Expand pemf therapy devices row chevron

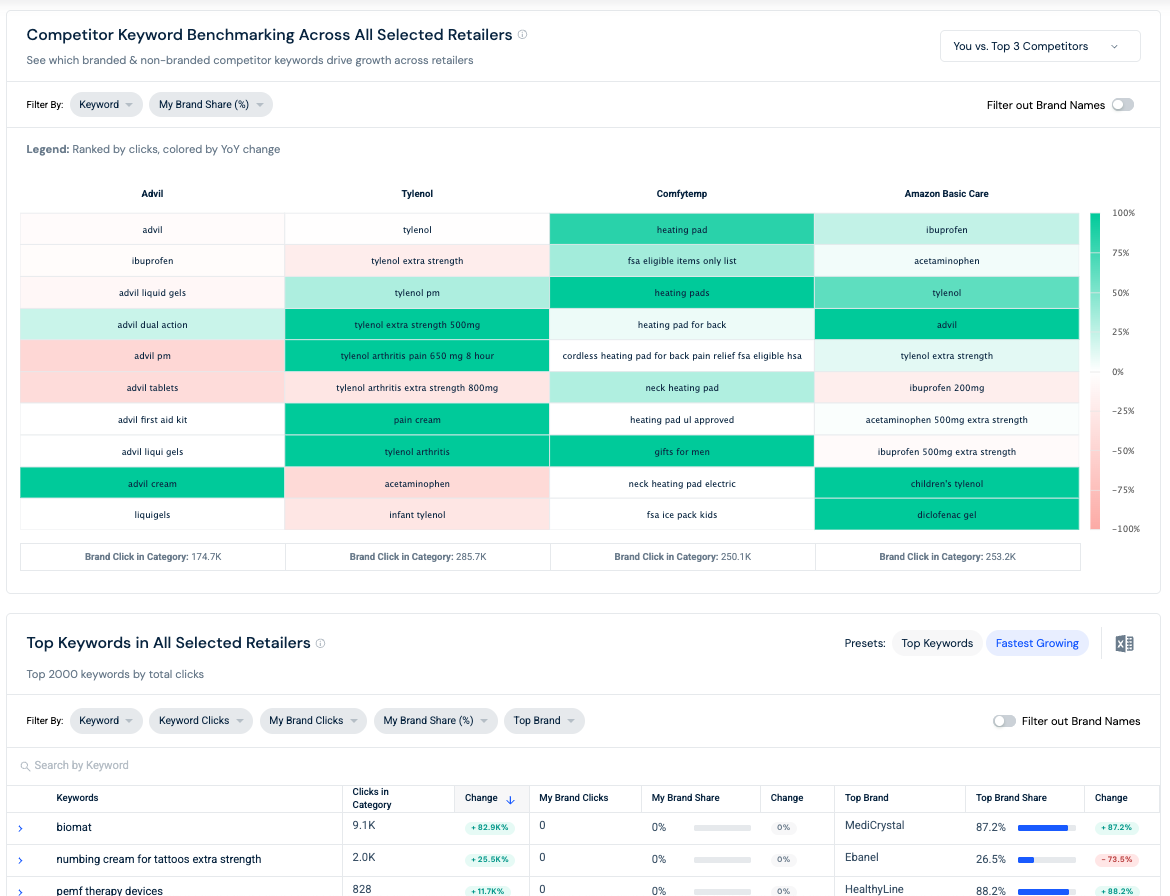(20, 892)
